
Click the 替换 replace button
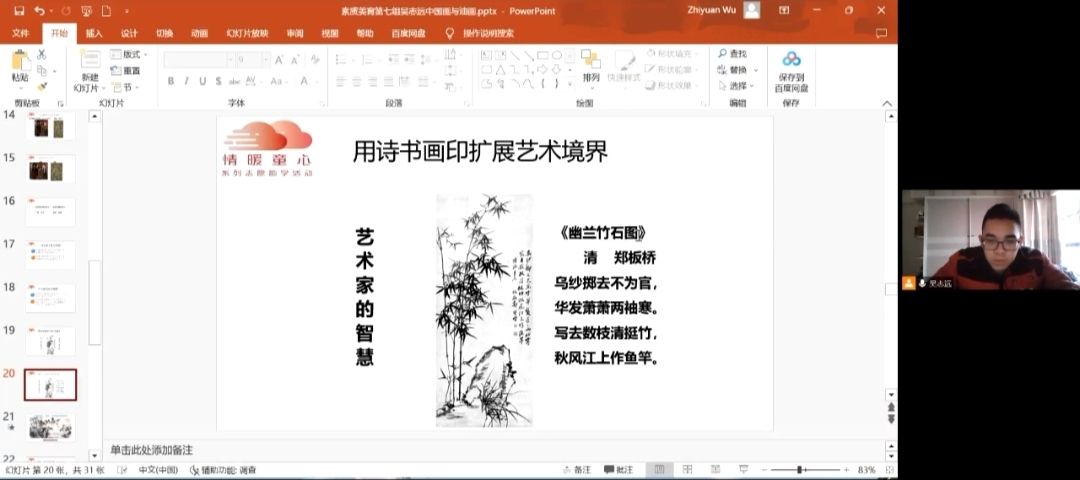tap(737, 70)
